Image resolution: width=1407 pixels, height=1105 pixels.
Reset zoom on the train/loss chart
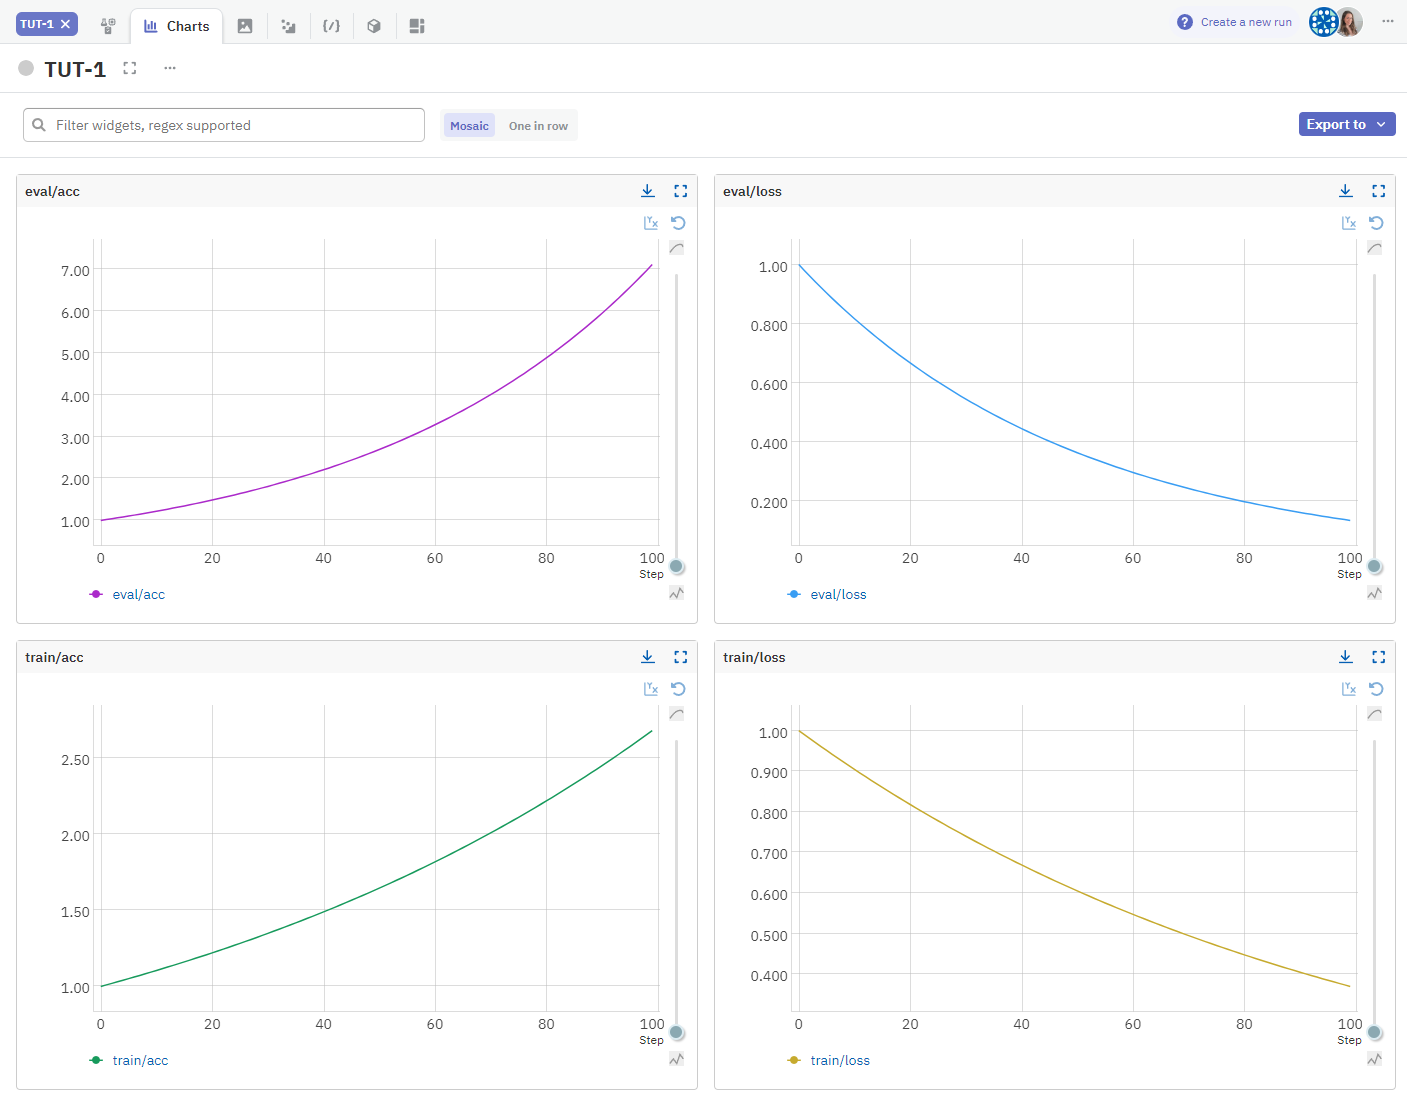point(1376,688)
